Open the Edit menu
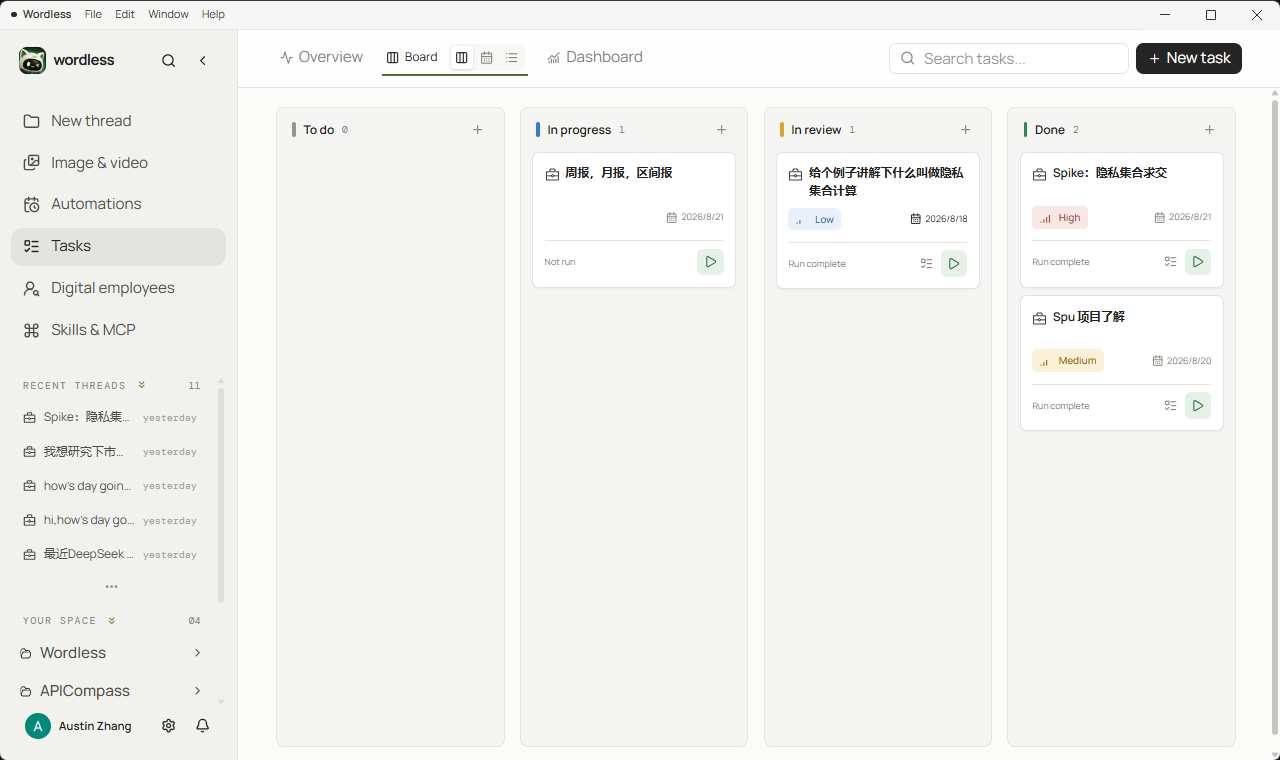The width and height of the screenshot is (1280, 760). [x=125, y=15]
